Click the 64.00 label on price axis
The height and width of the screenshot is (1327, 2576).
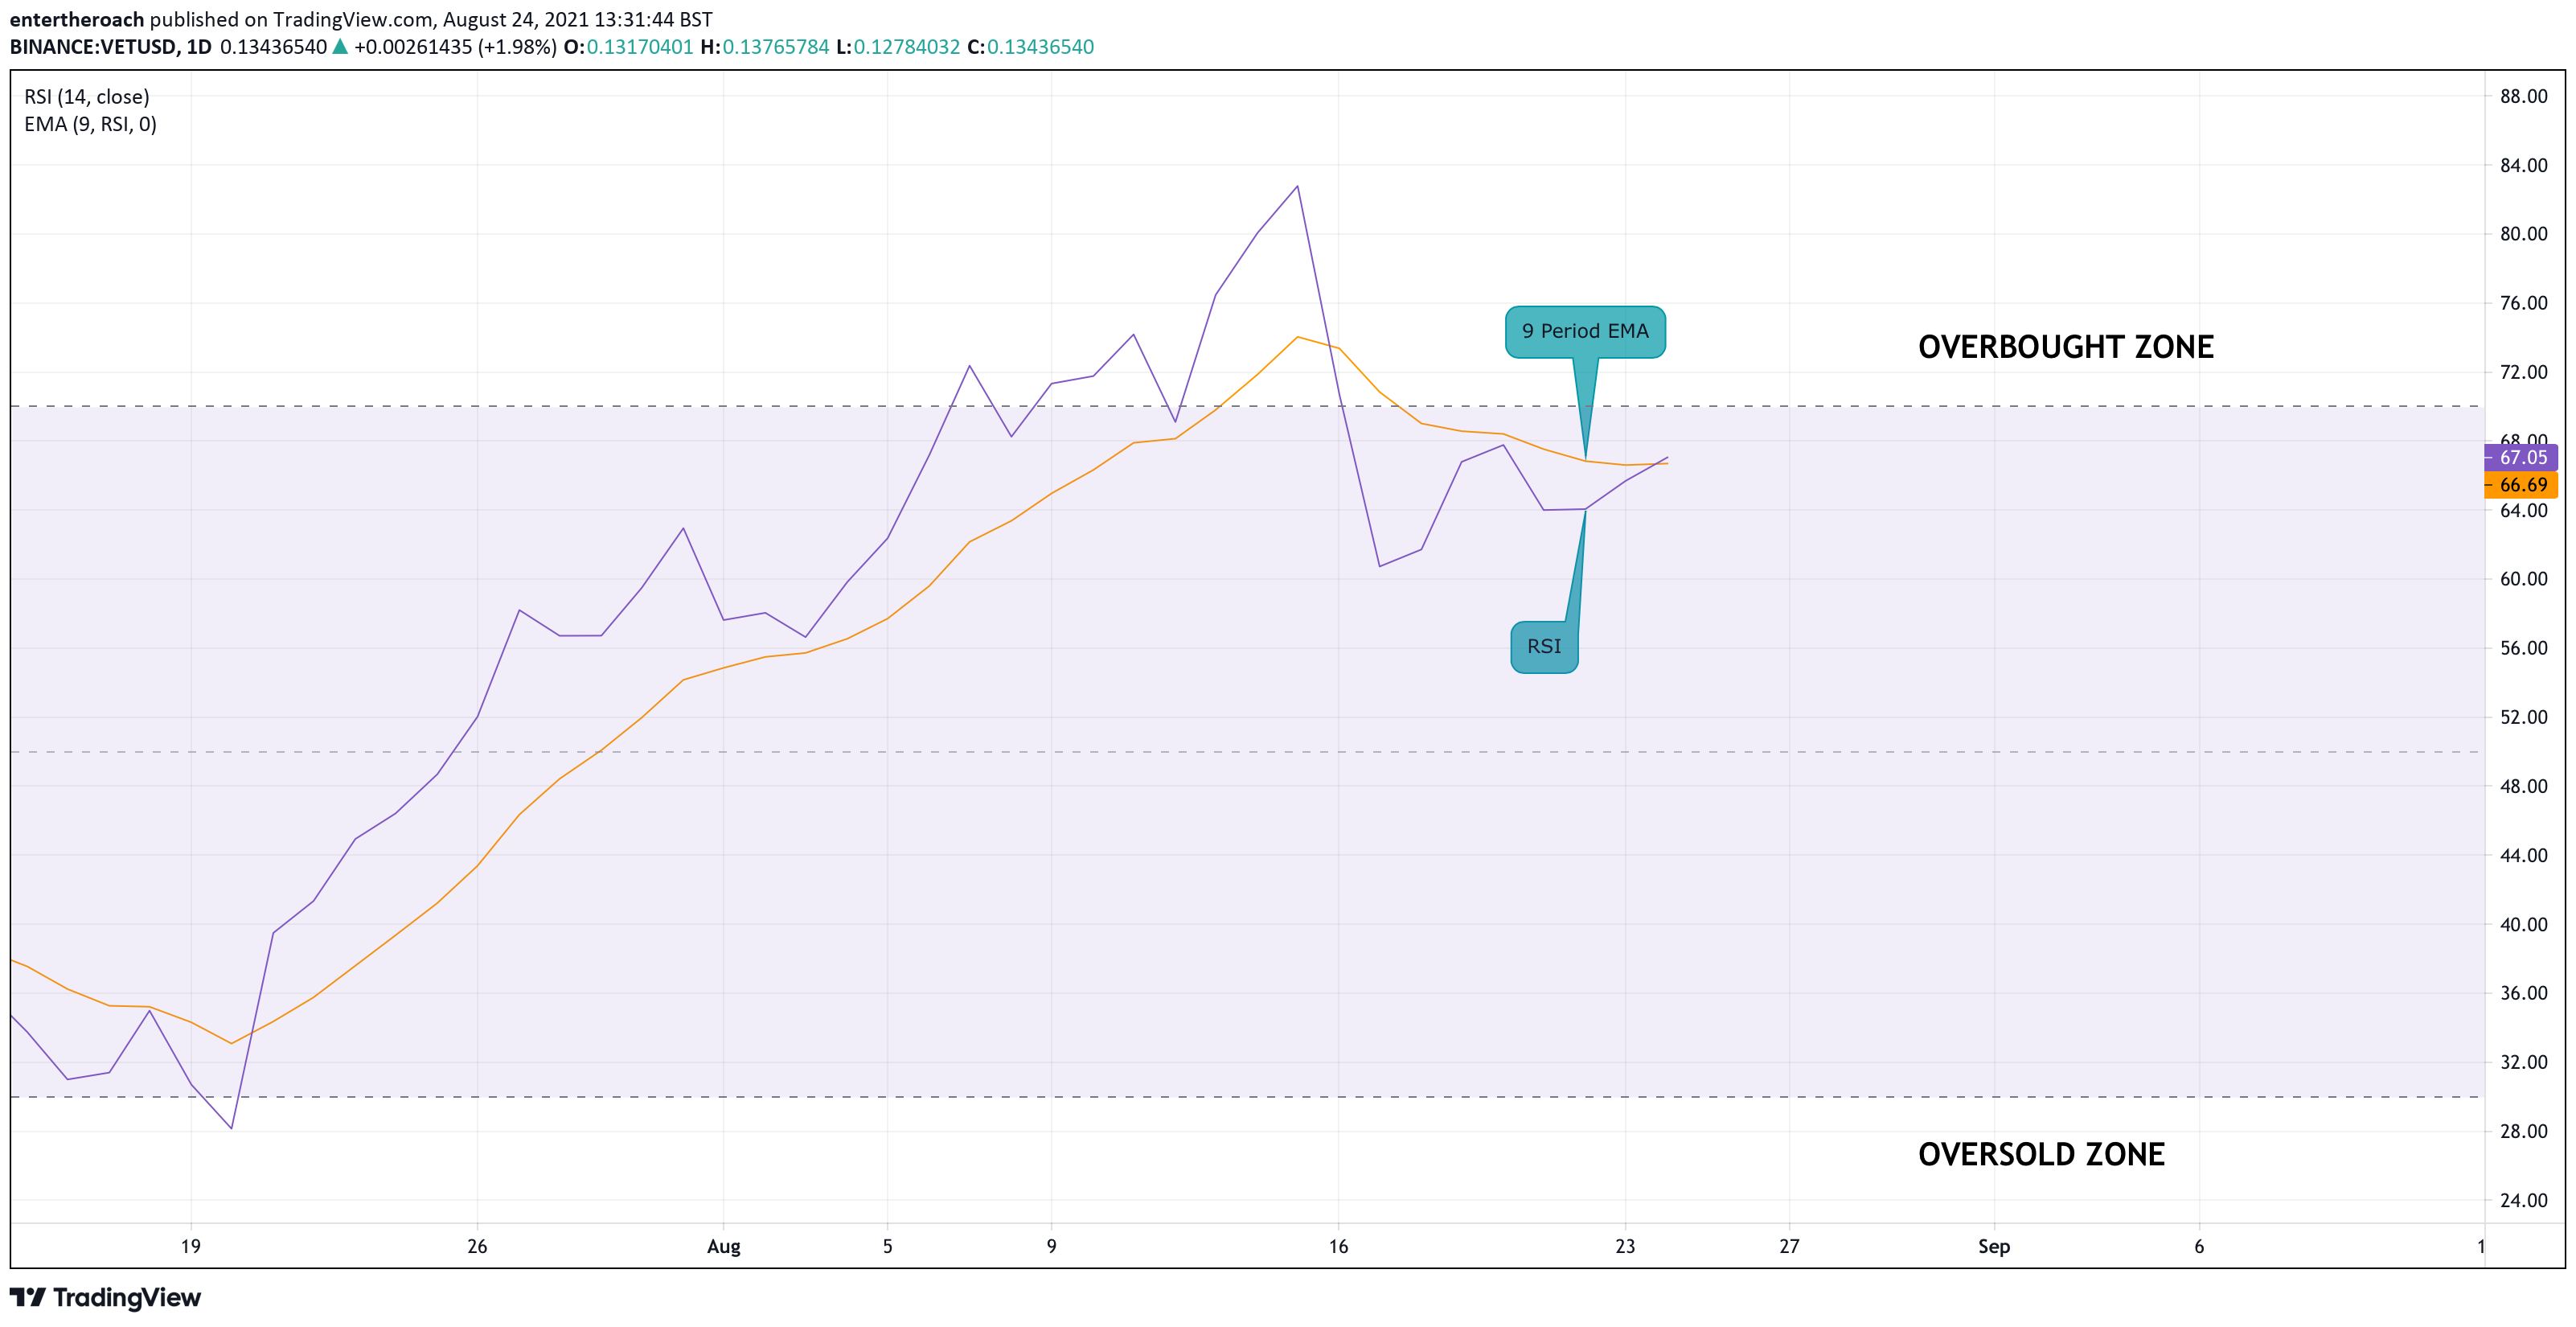(x=2523, y=510)
